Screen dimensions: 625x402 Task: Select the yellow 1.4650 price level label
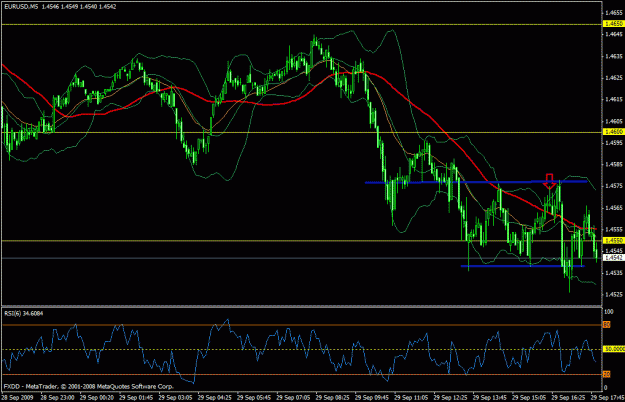613,24
